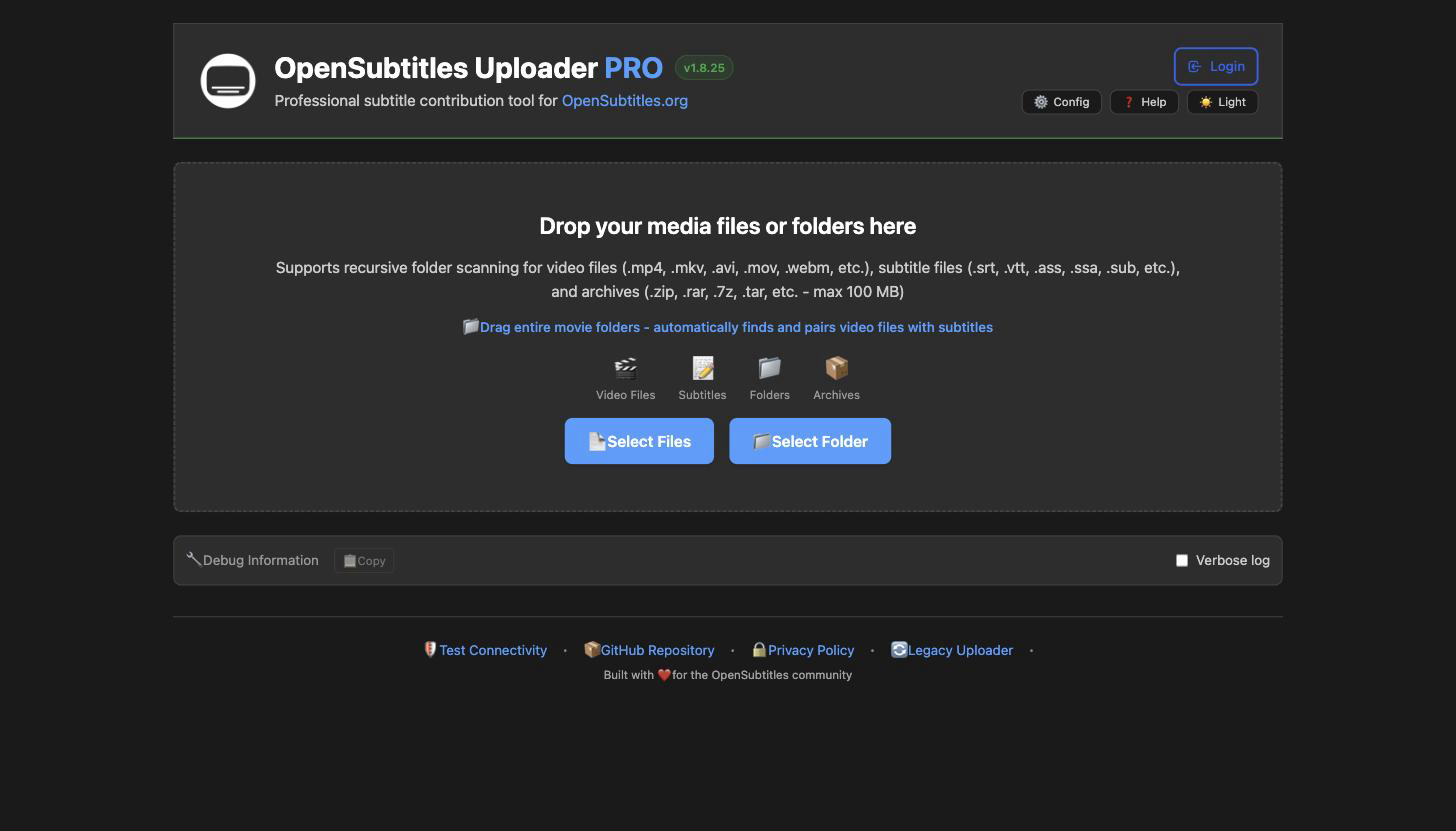This screenshot has width=1456, height=831.
Task: Click the Archives label
Action: [836, 395]
